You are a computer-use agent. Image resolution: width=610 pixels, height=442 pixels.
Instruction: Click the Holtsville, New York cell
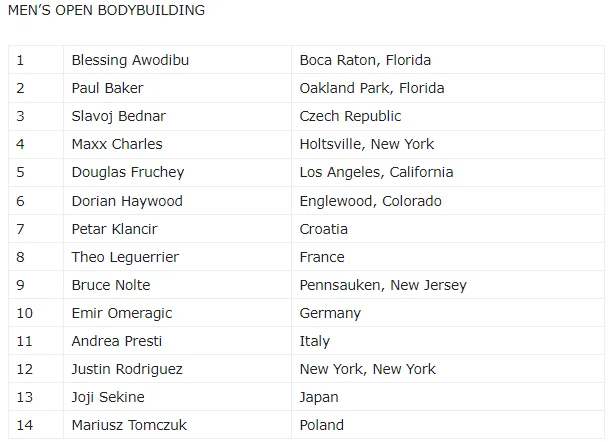(366, 144)
